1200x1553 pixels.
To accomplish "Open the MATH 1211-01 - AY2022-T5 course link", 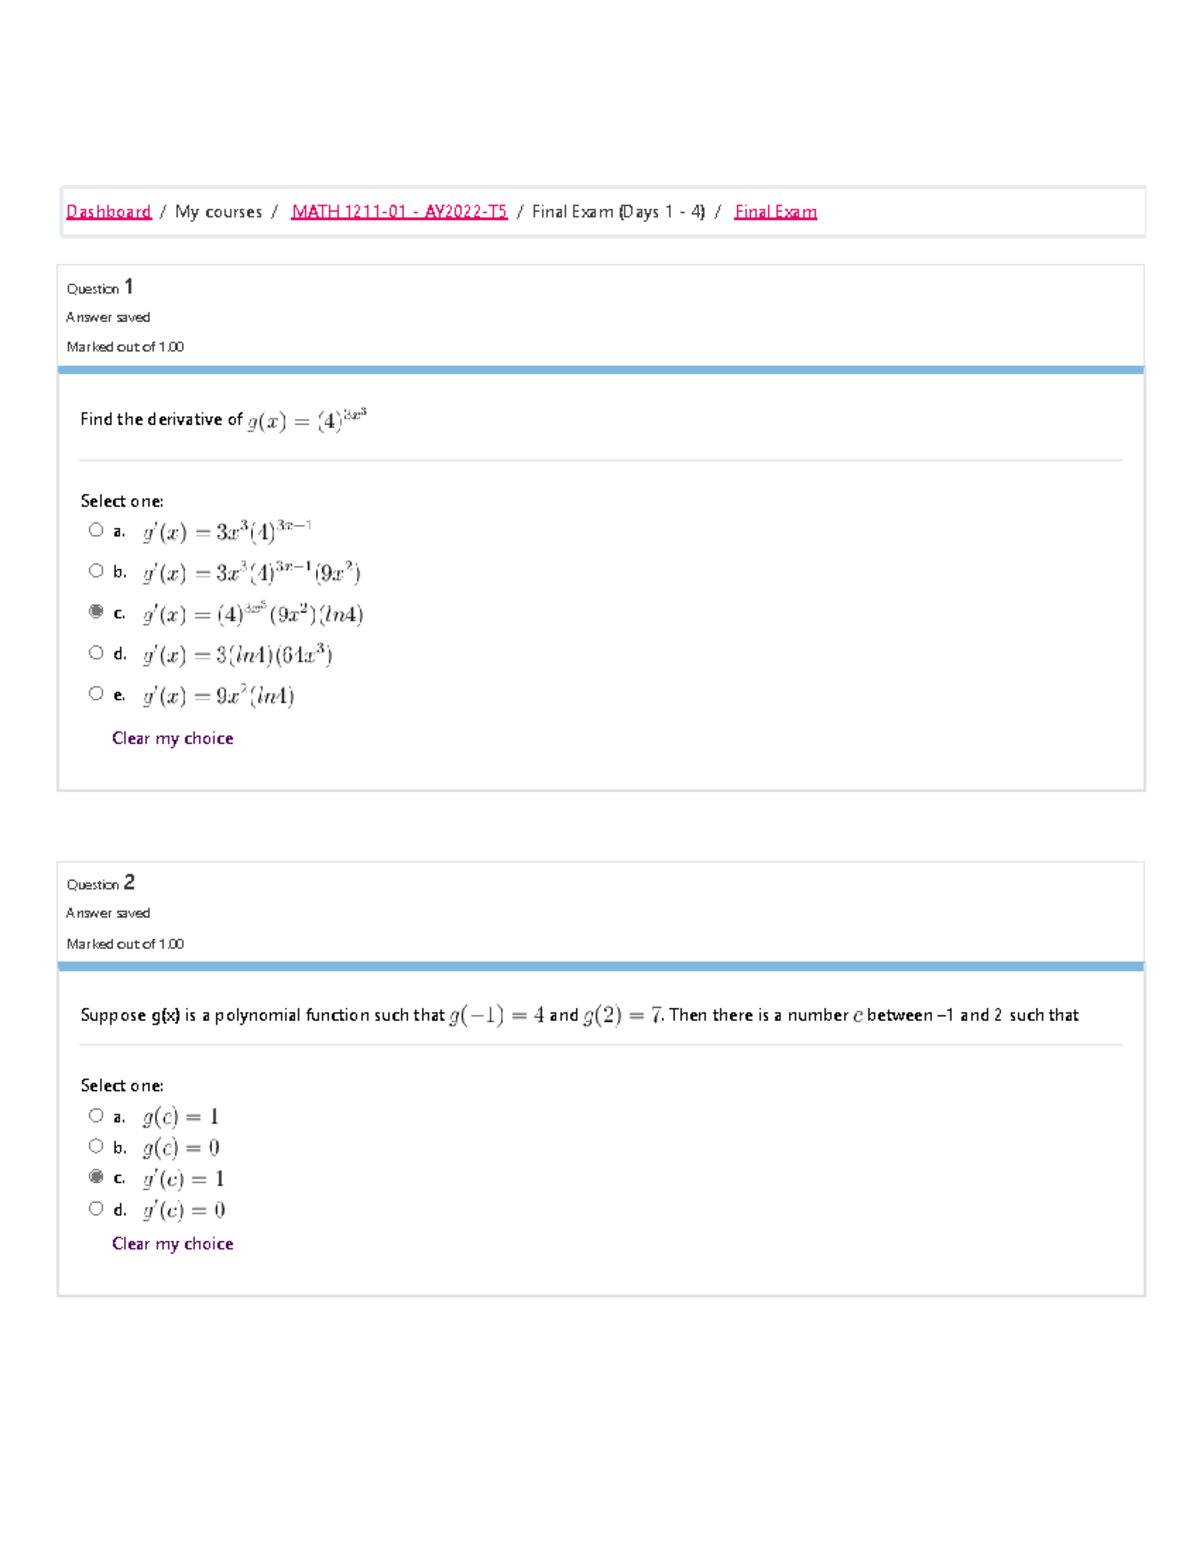I will coord(398,211).
